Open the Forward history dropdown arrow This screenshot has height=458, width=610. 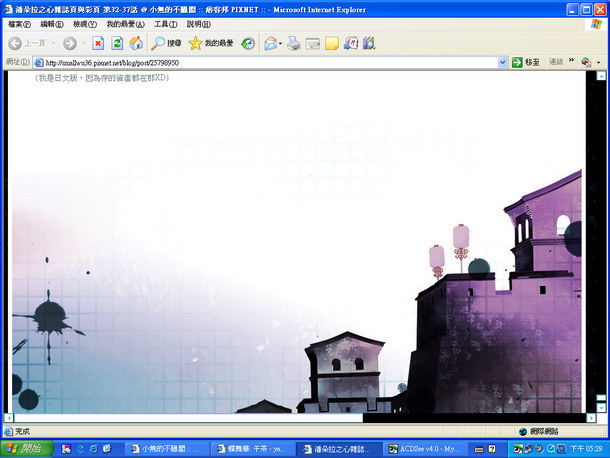(x=84, y=43)
